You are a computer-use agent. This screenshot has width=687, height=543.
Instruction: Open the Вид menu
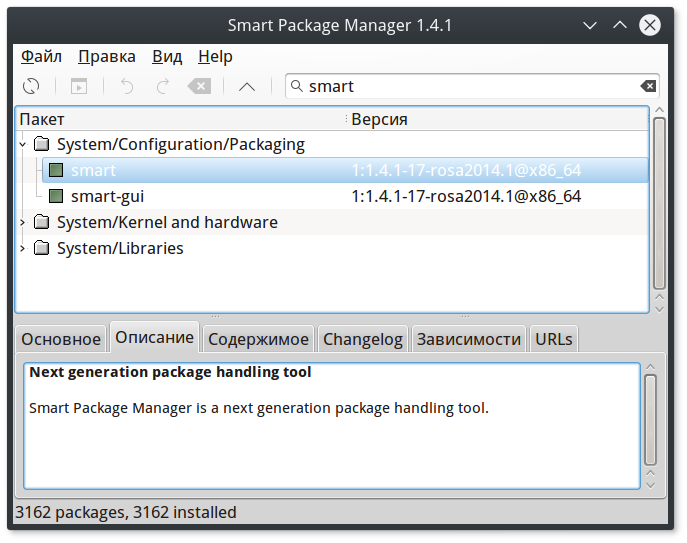click(x=167, y=57)
